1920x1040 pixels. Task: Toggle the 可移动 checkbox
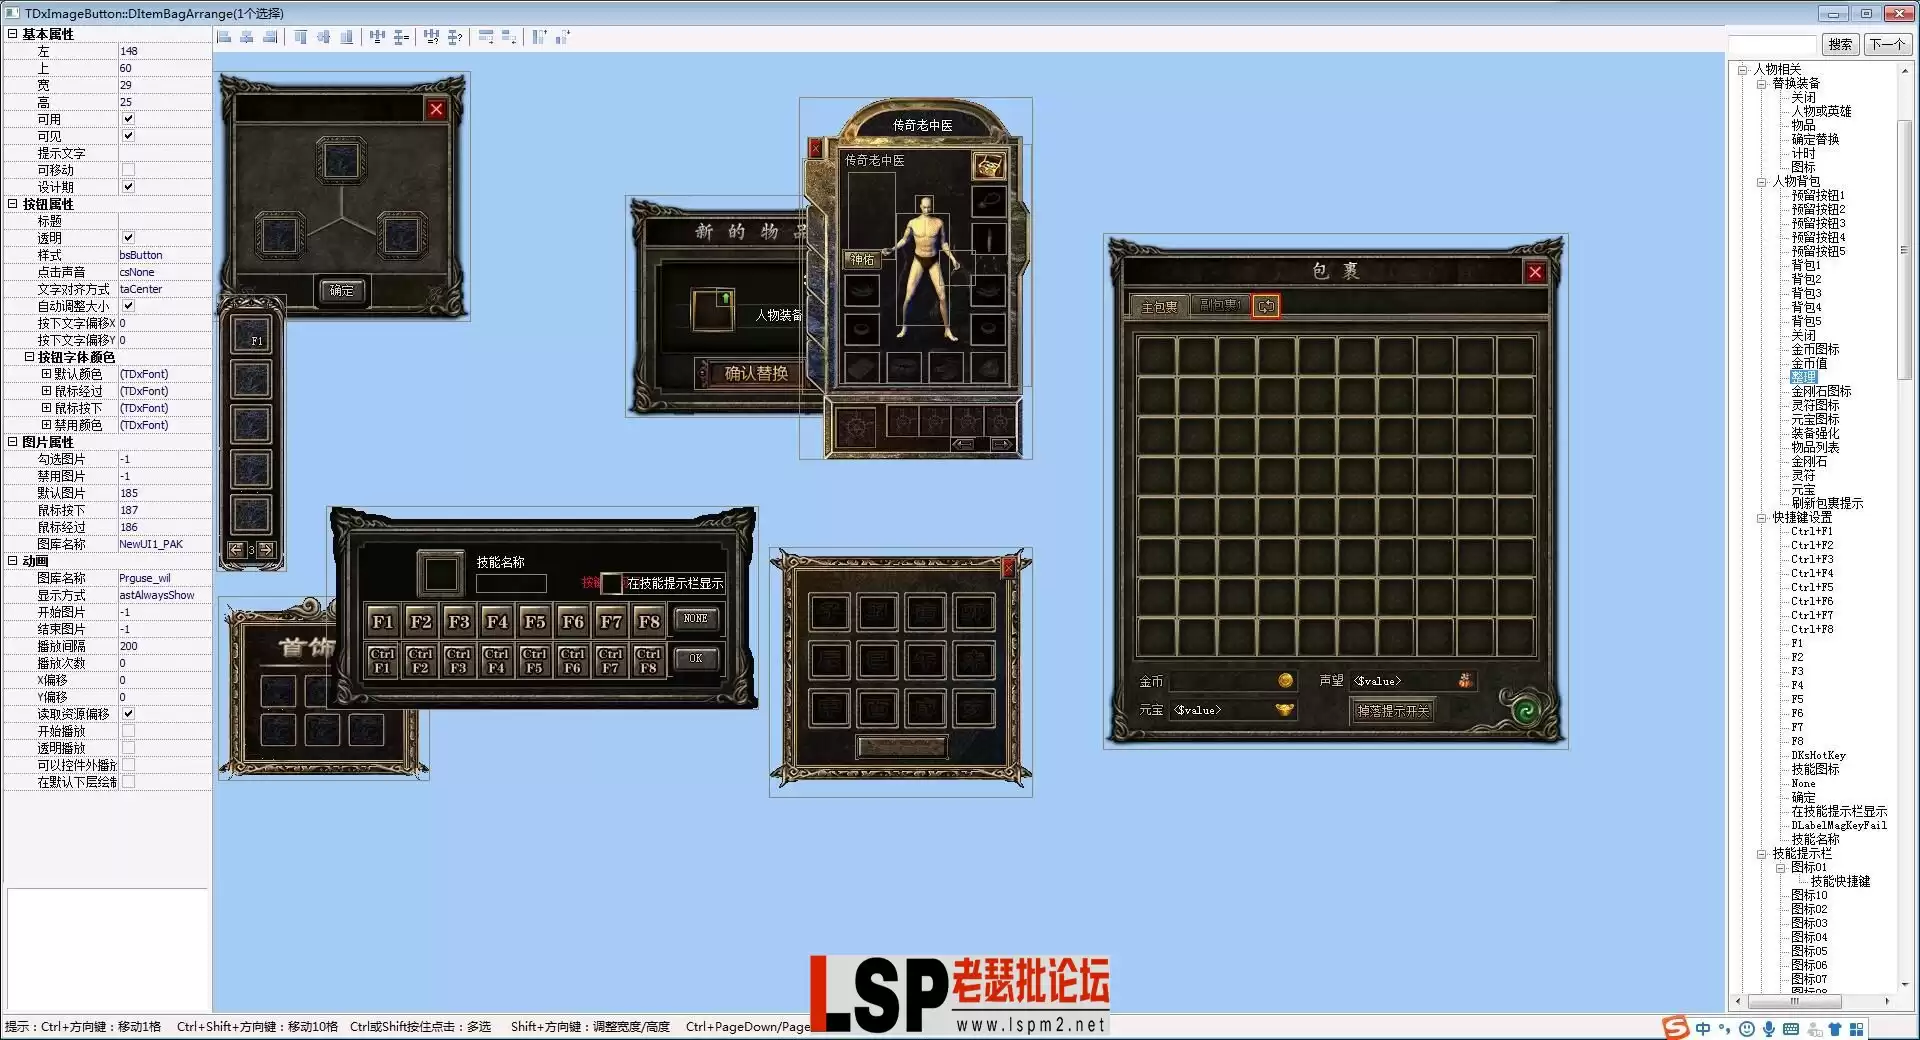click(128, 170)
